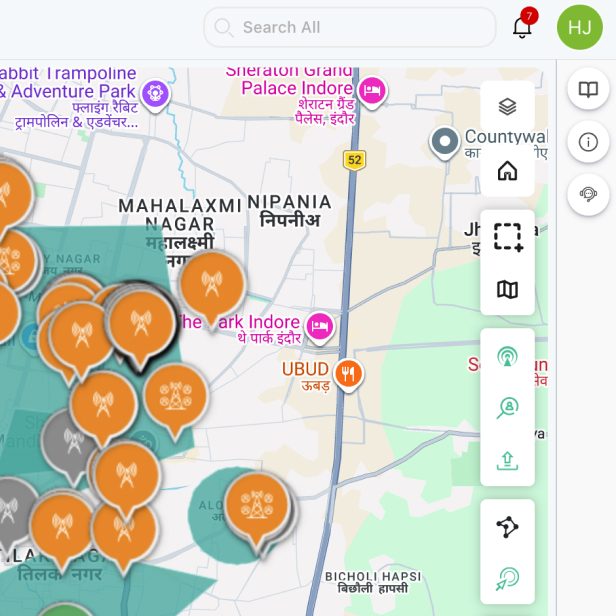Click the Search All input field
The width and height of the screenshot is (616, 616).
click(349, 27)
